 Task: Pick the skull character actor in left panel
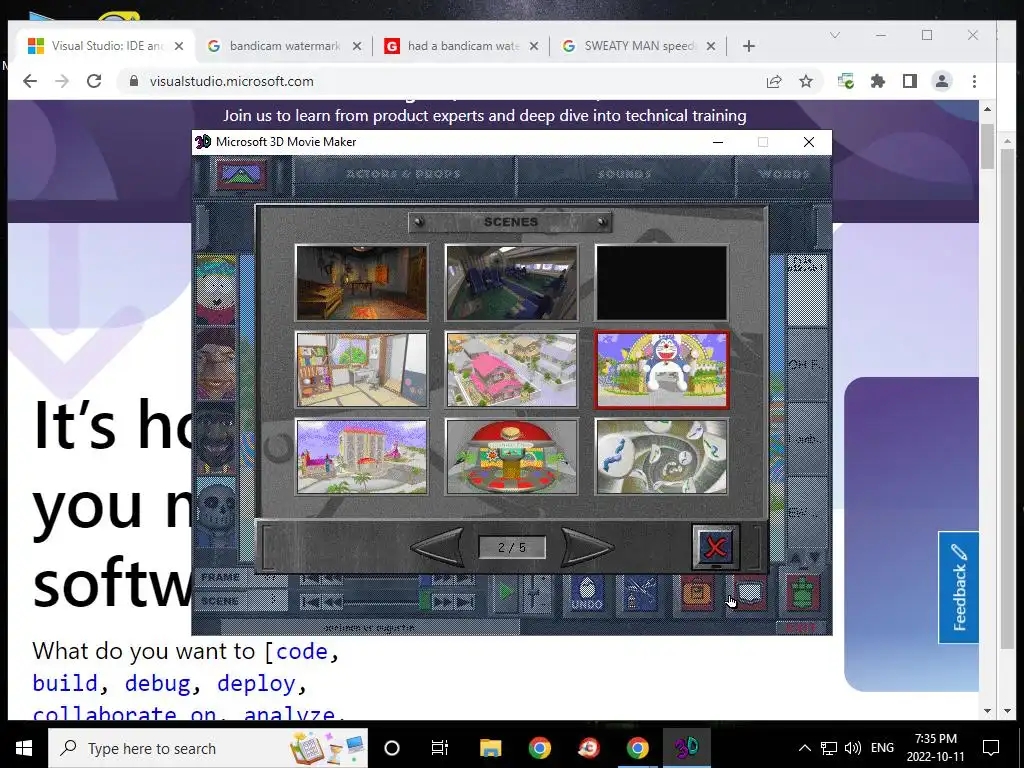click(x=216, y=512)
